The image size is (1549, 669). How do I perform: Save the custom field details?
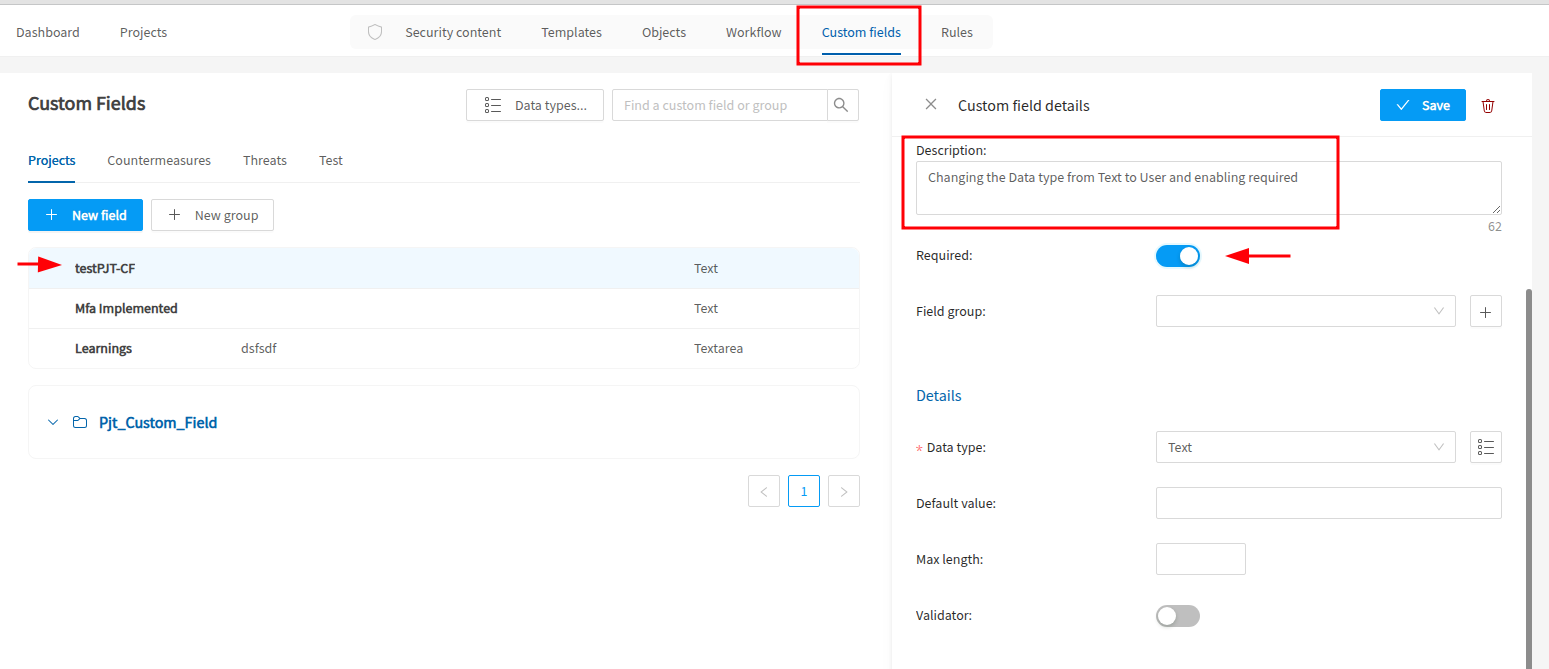[x=1422, y=105]
